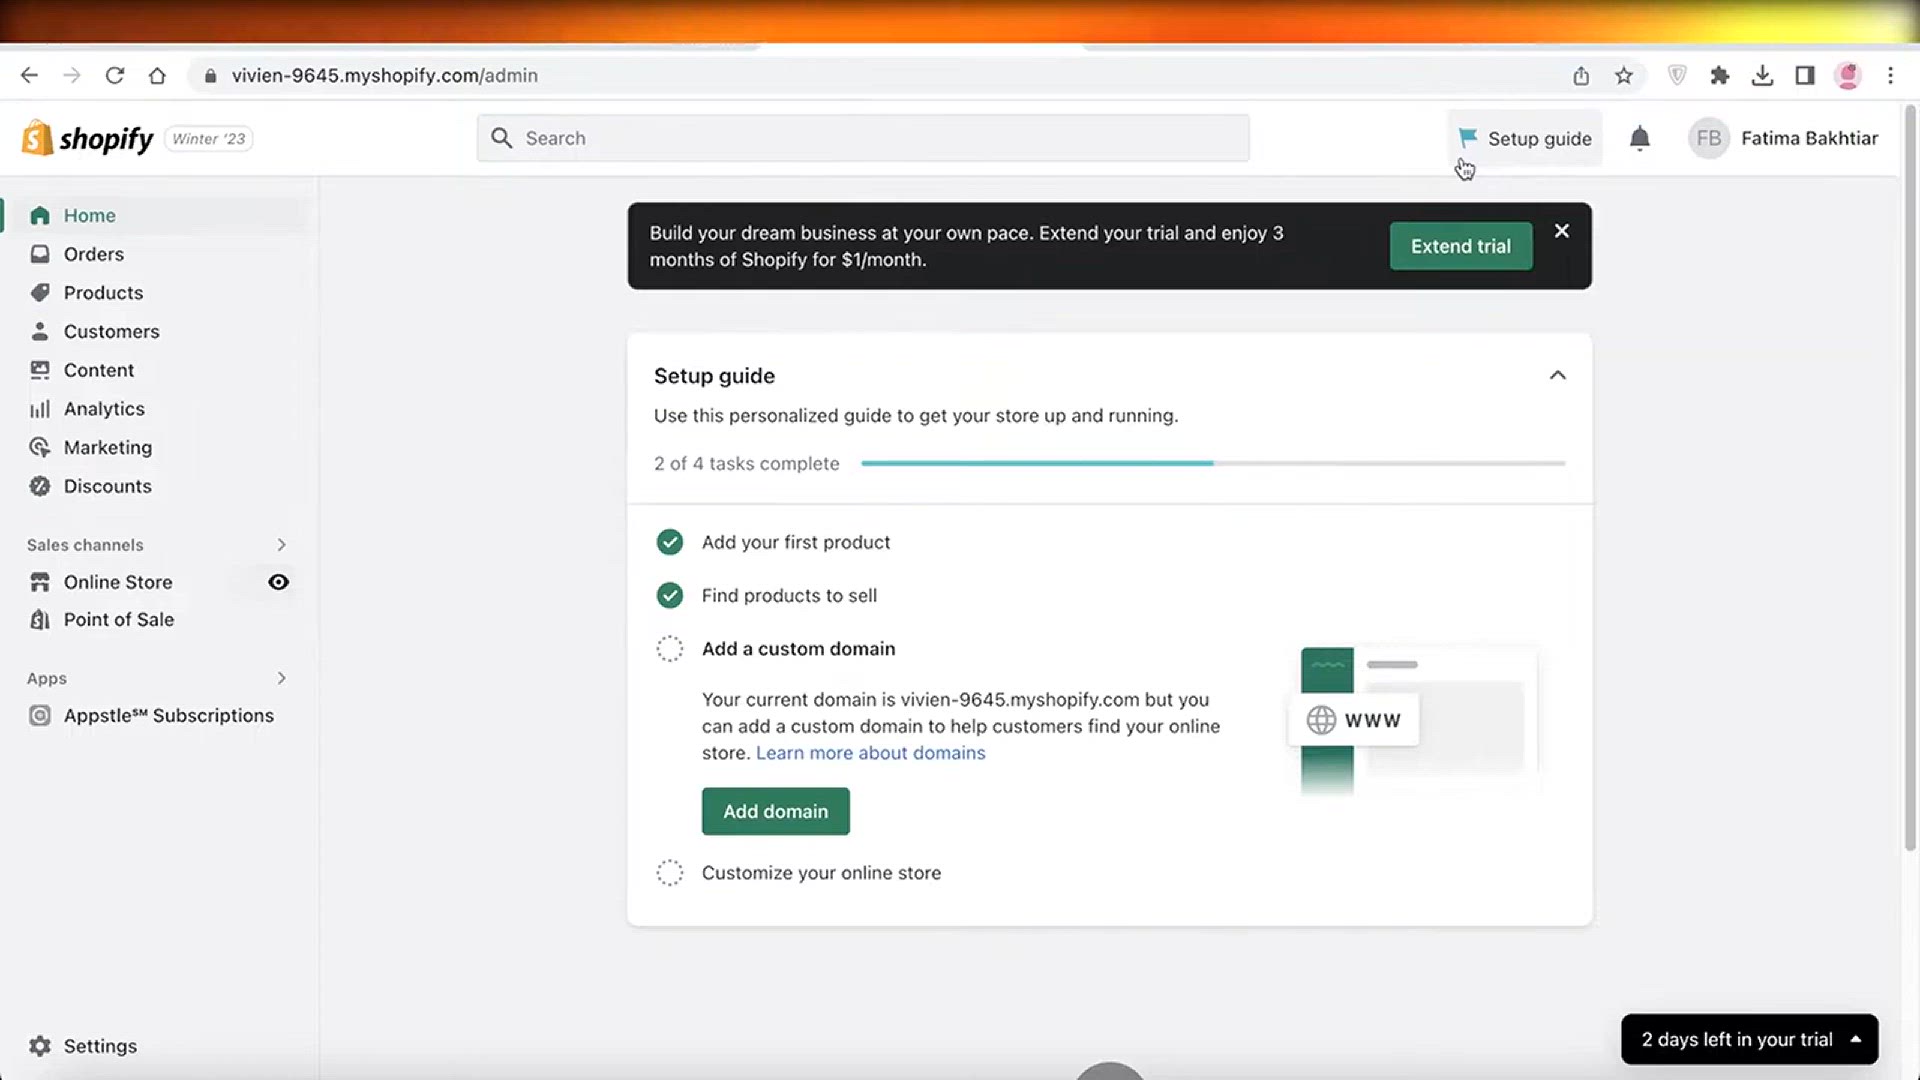The width and height of the screenshot is (1920, 1080).
Task: Click the Add domain button
Action: tap(775, 811)
